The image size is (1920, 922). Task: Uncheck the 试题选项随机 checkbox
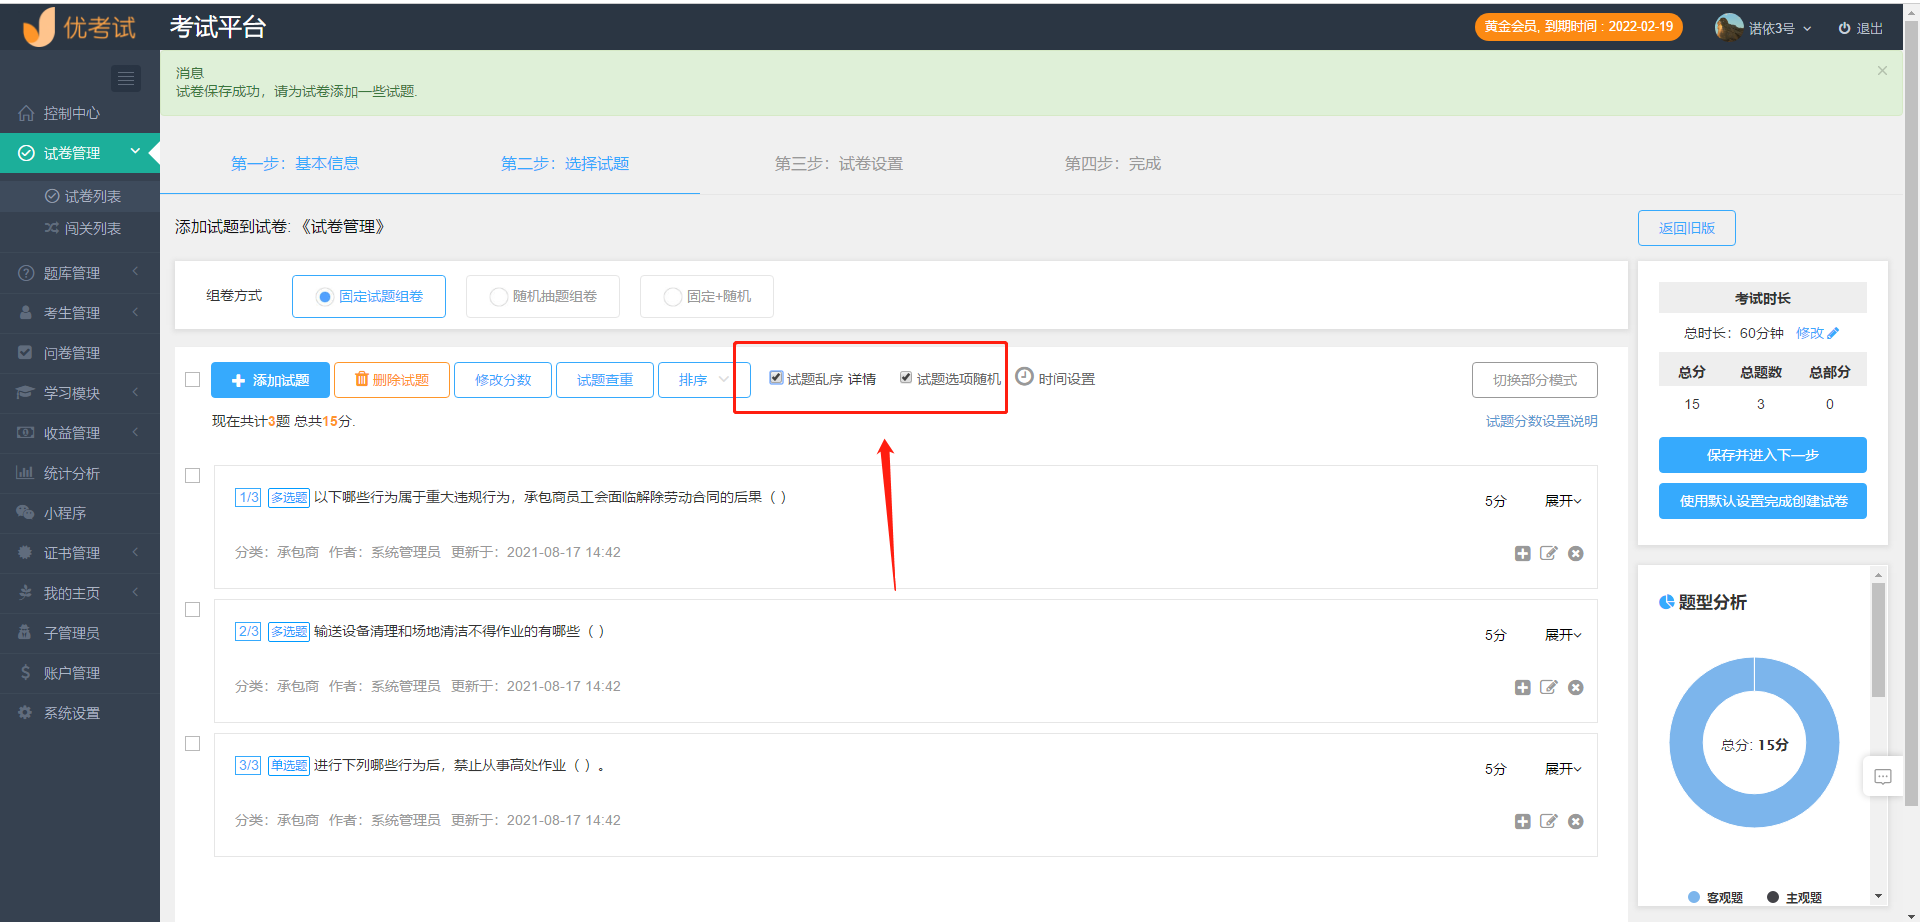click(906, 378)
